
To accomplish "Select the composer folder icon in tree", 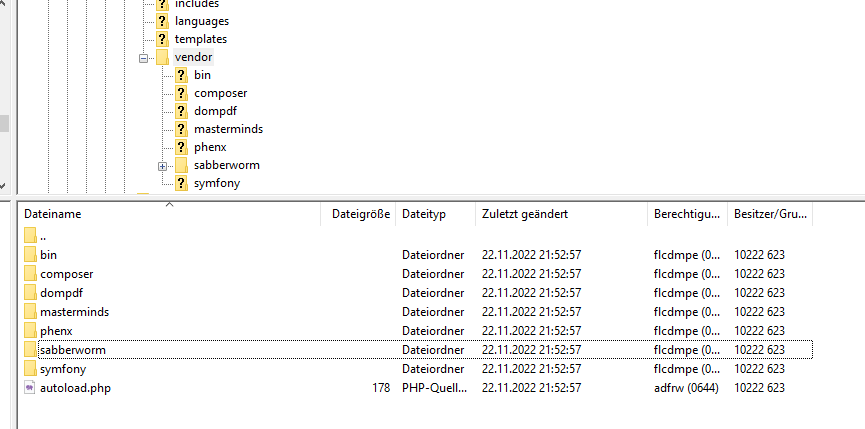I will coord(181,93).
